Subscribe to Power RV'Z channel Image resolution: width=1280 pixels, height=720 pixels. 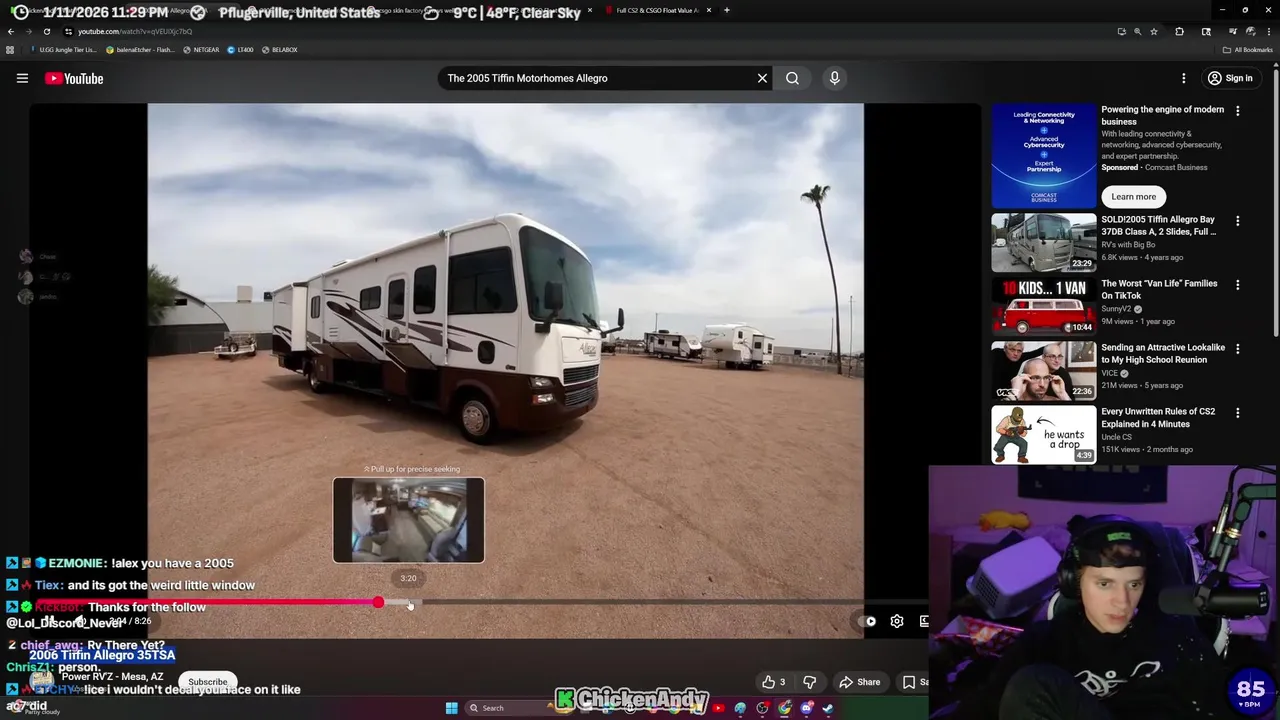click(x=208, y=682)
